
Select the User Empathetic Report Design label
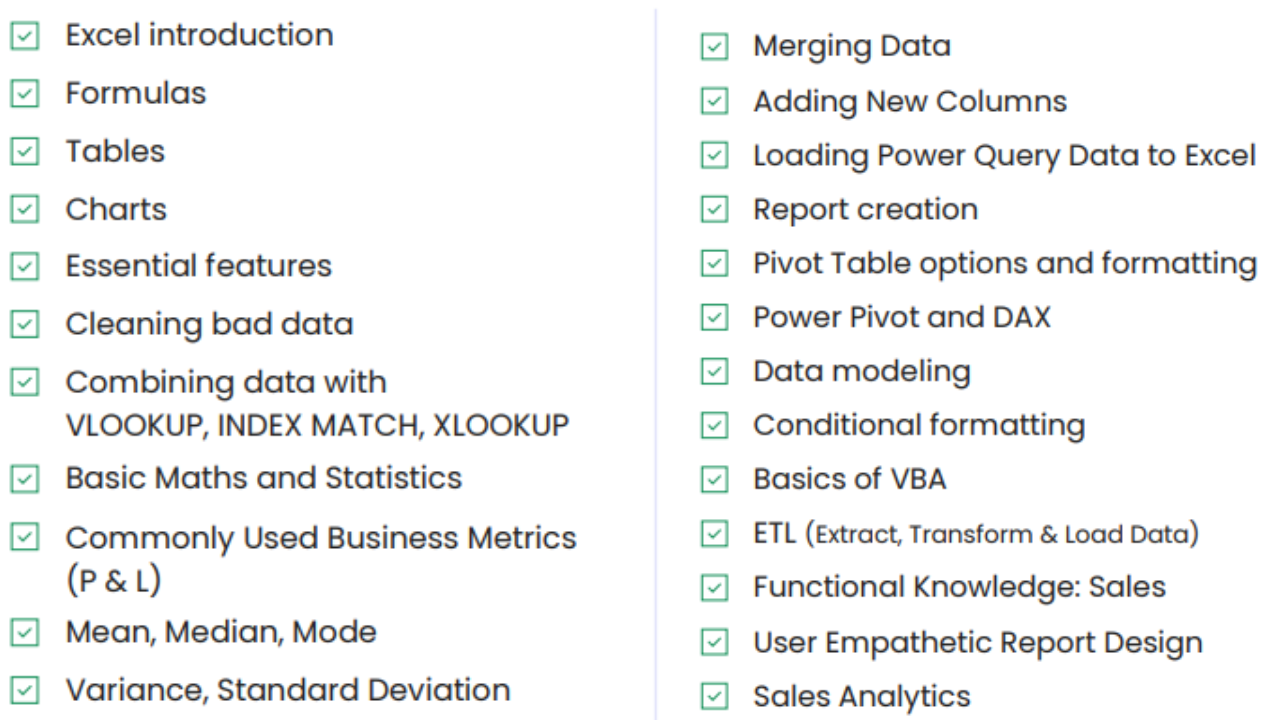[977, 642]
